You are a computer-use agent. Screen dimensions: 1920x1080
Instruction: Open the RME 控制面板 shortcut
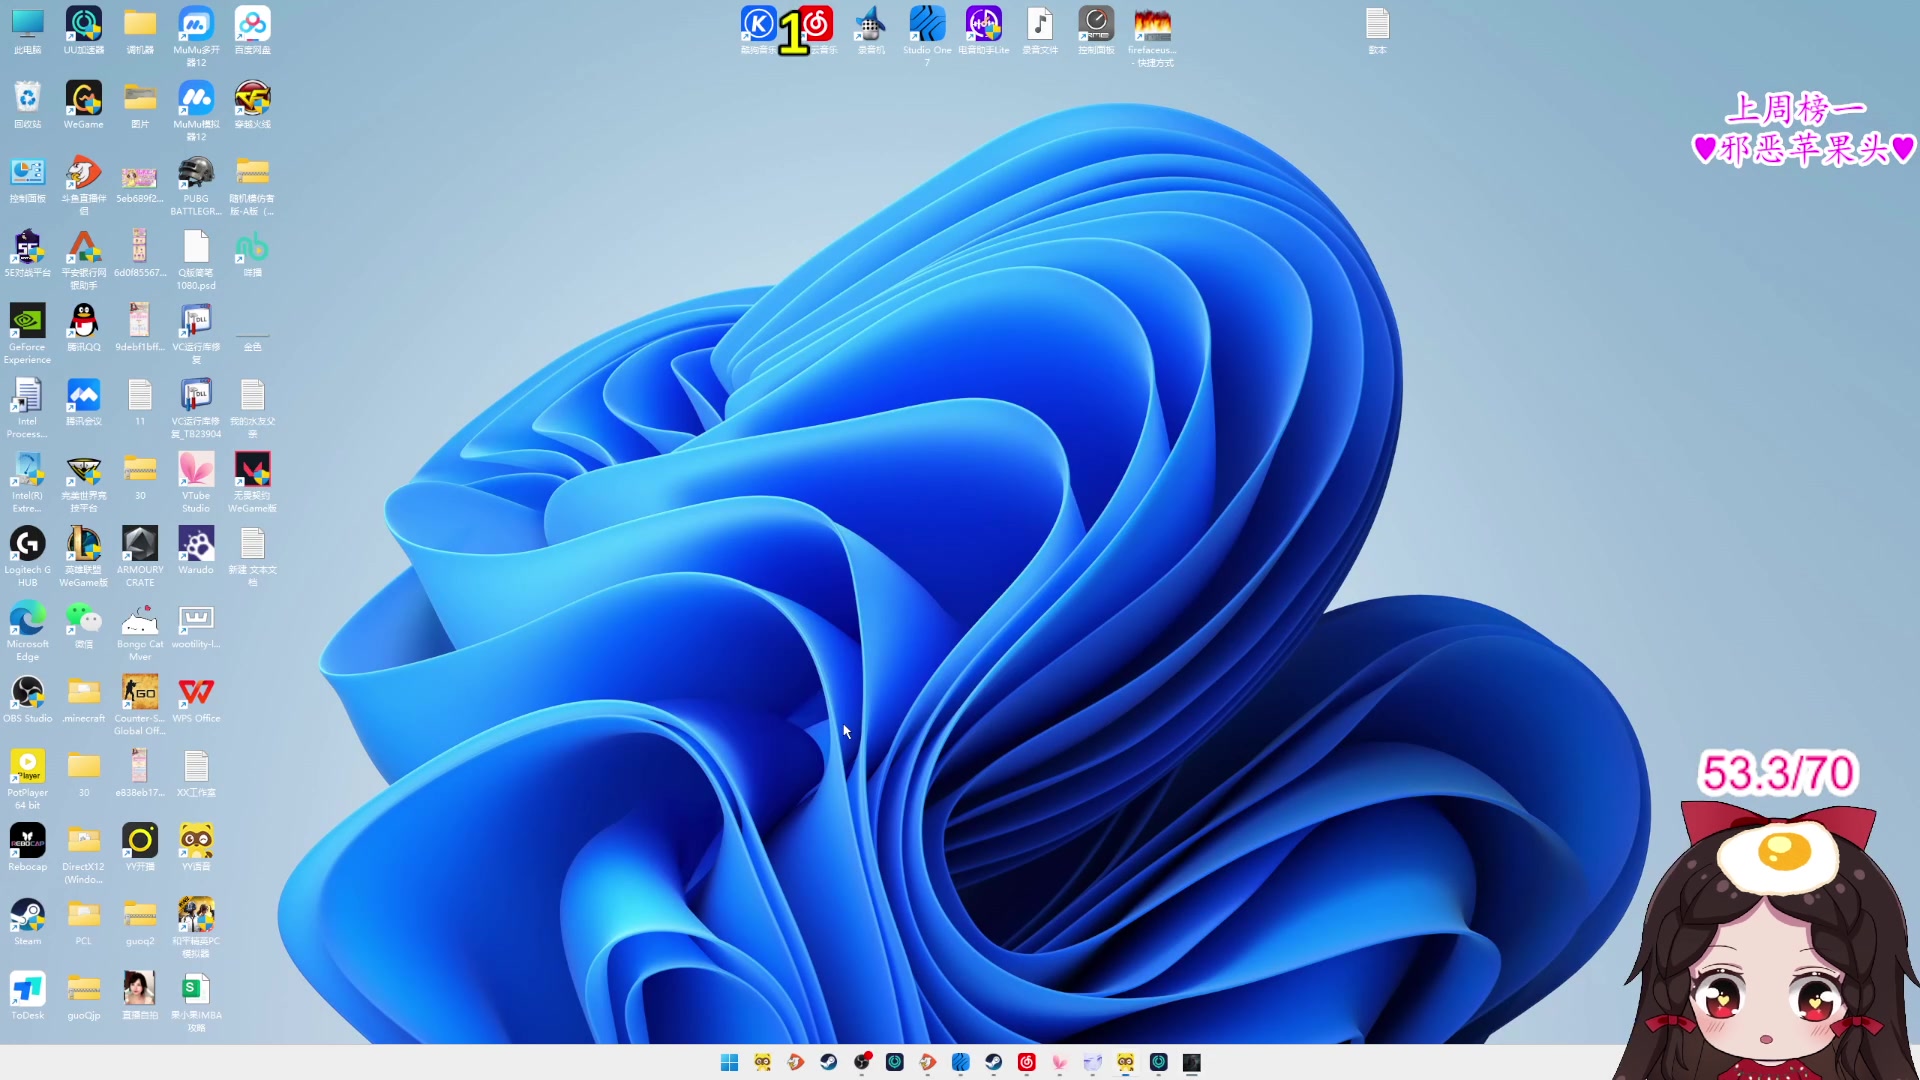1096,30
